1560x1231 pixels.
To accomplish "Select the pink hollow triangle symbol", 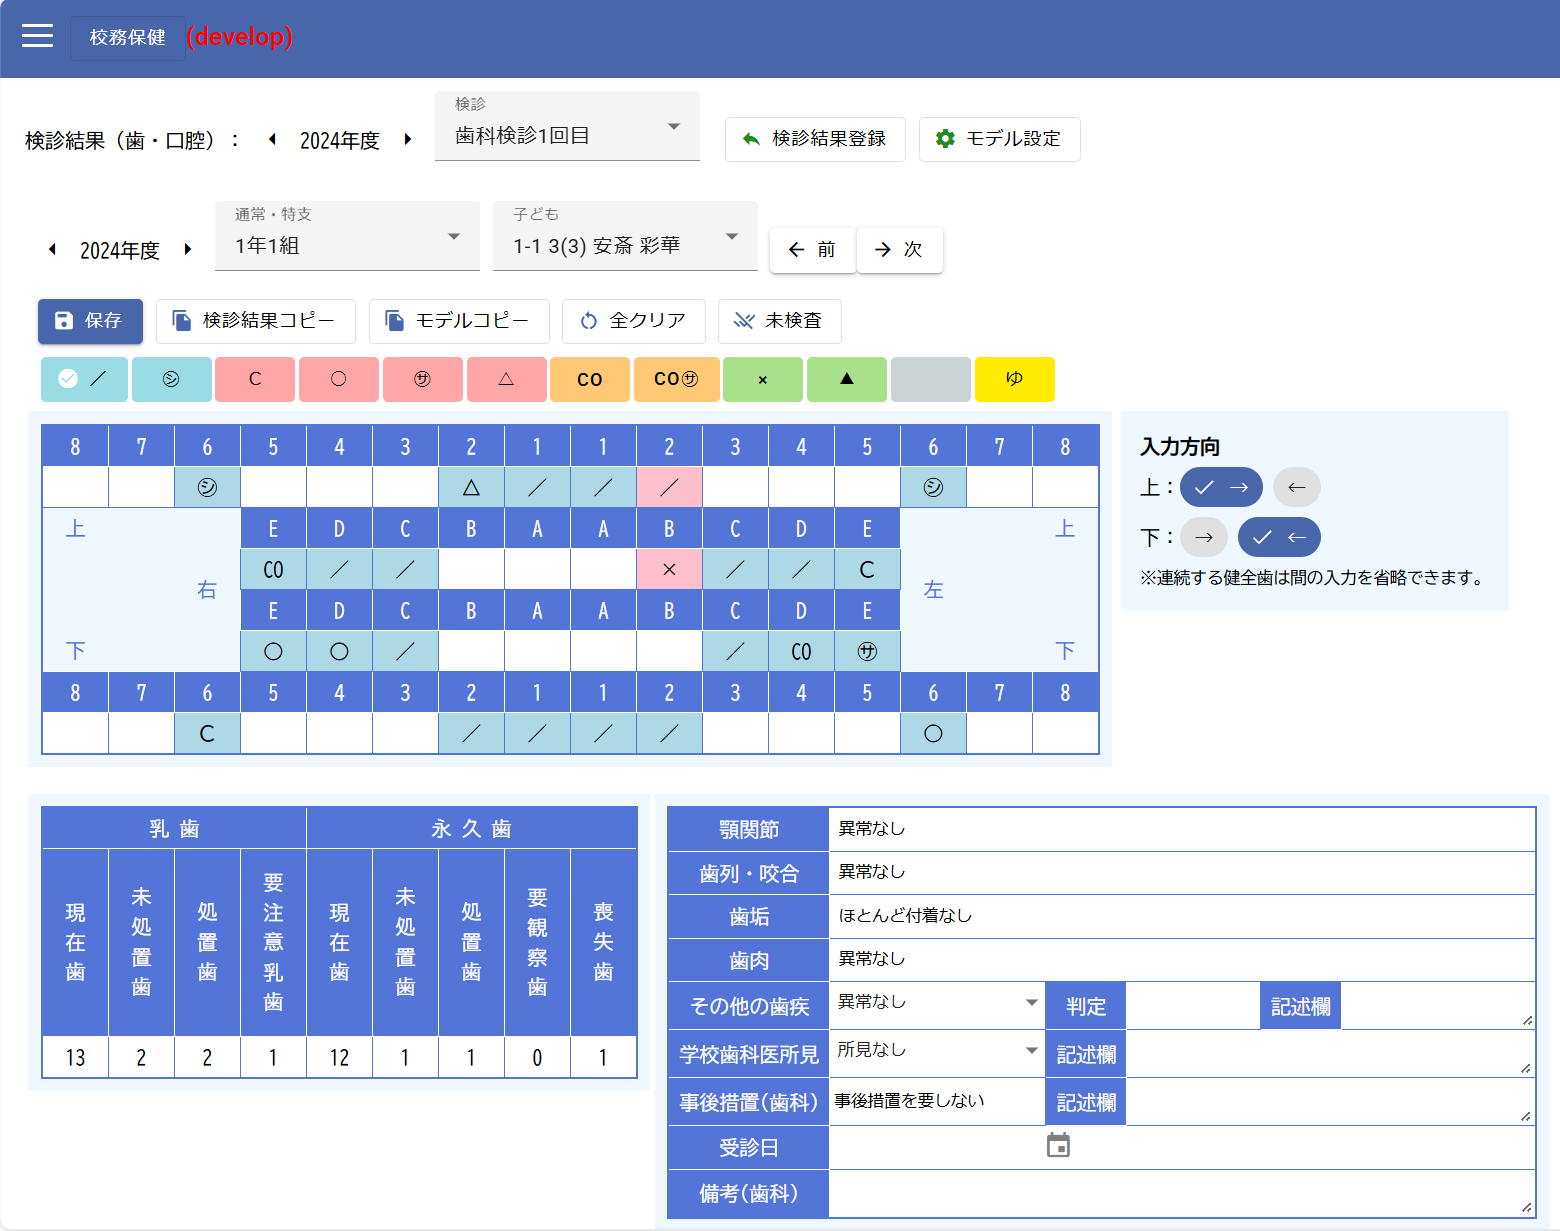I will (x=507, y=379).
